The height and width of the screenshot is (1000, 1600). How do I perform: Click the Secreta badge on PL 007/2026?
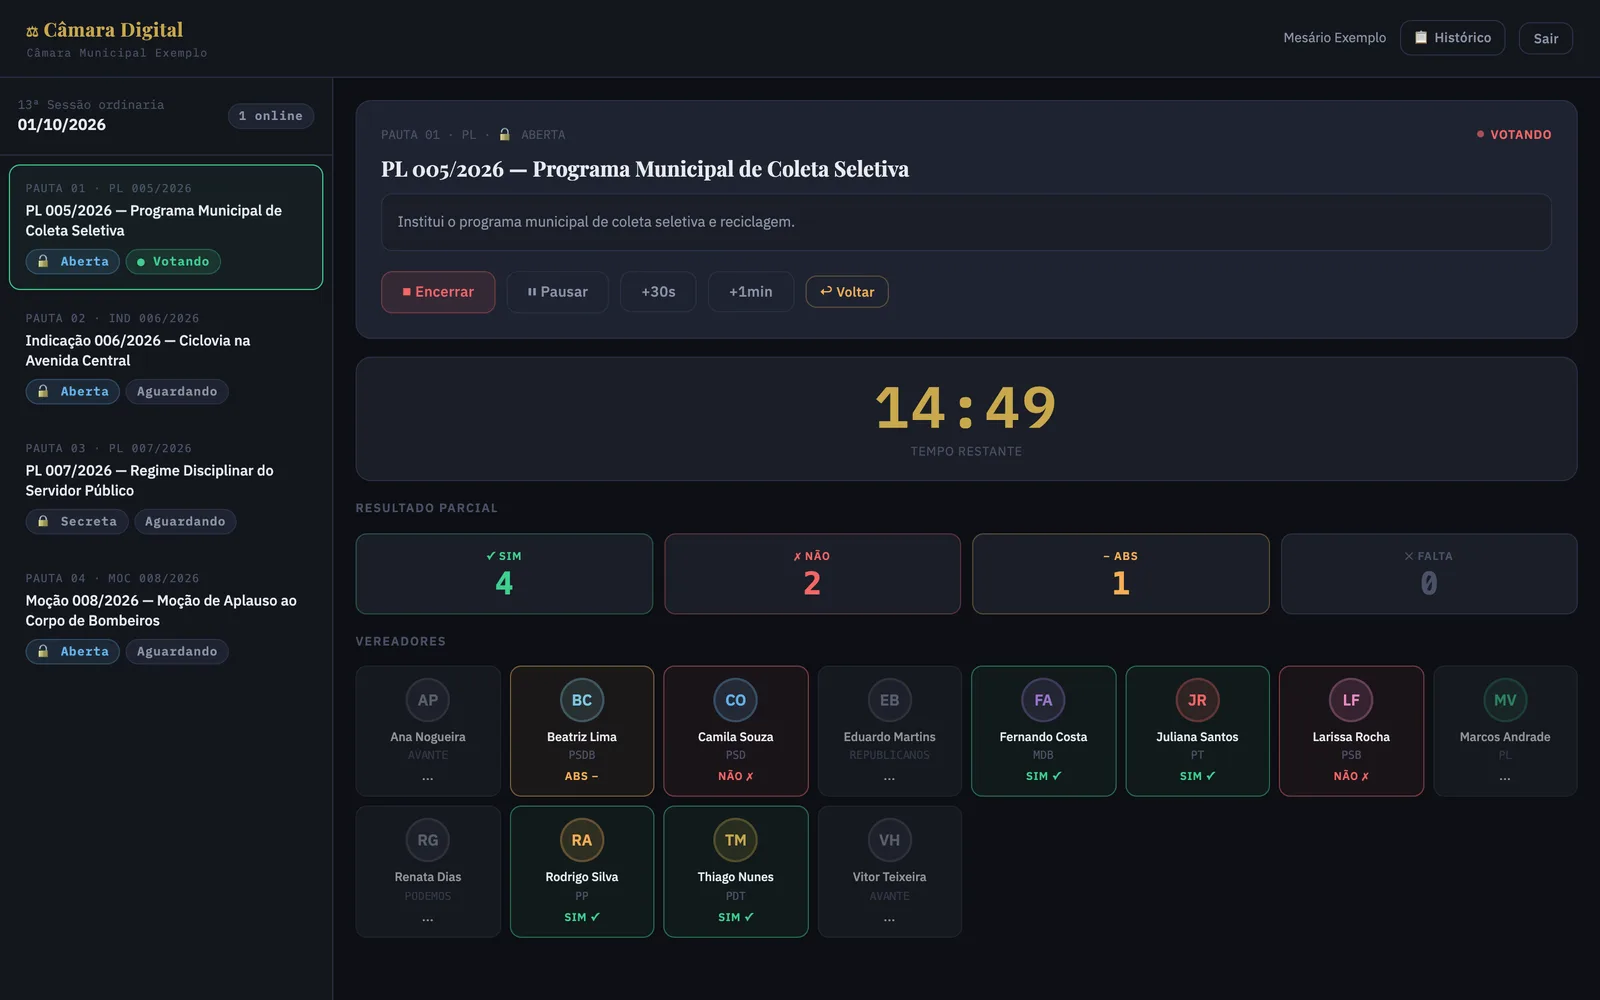(x=77, y=522)
